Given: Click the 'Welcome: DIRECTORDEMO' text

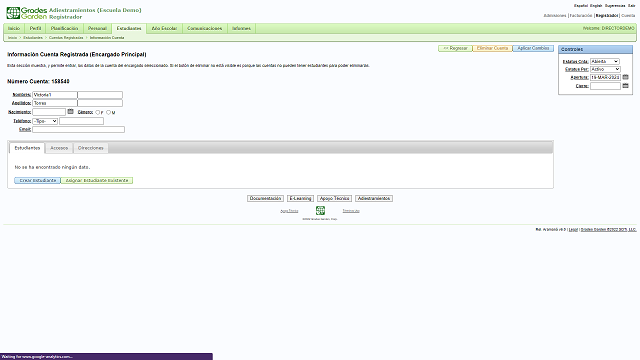Looking at the screenshot, I should [609, 28].
